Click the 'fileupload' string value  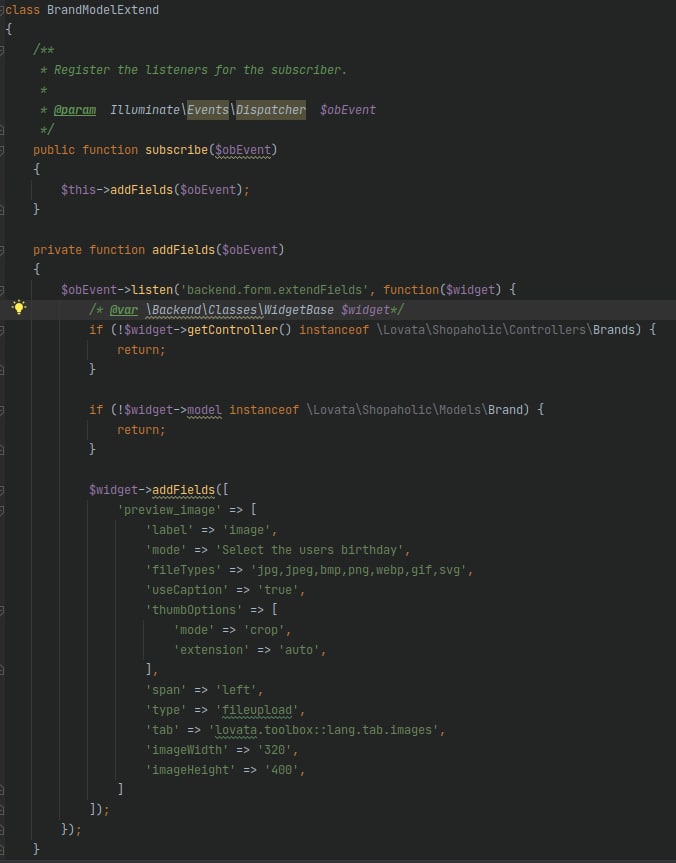[257, 710]
